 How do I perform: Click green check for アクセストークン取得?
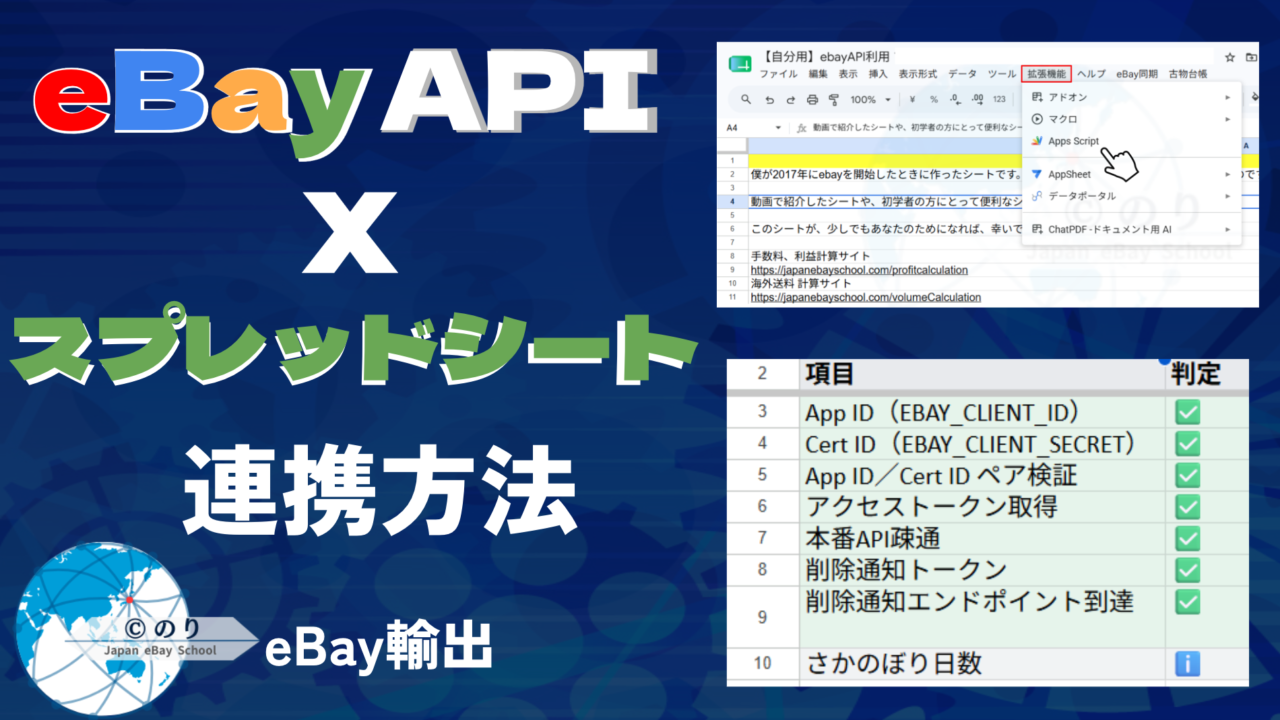pyautogui.click(x=1187, y=507)
